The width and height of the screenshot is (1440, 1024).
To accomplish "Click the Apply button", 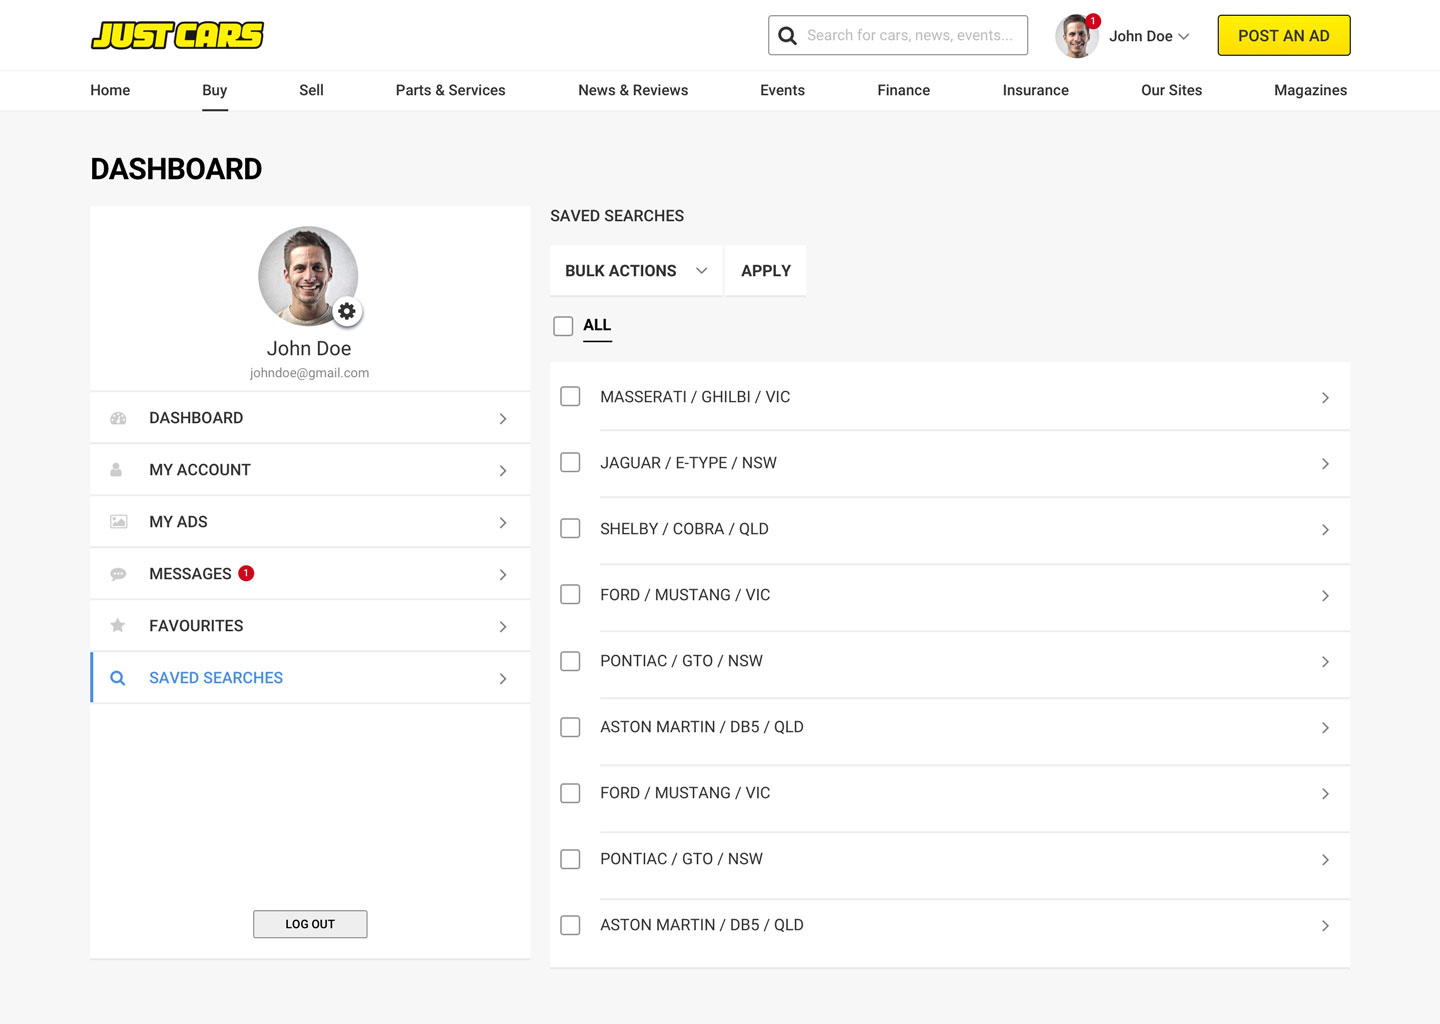I will click(x=766, y=271).
